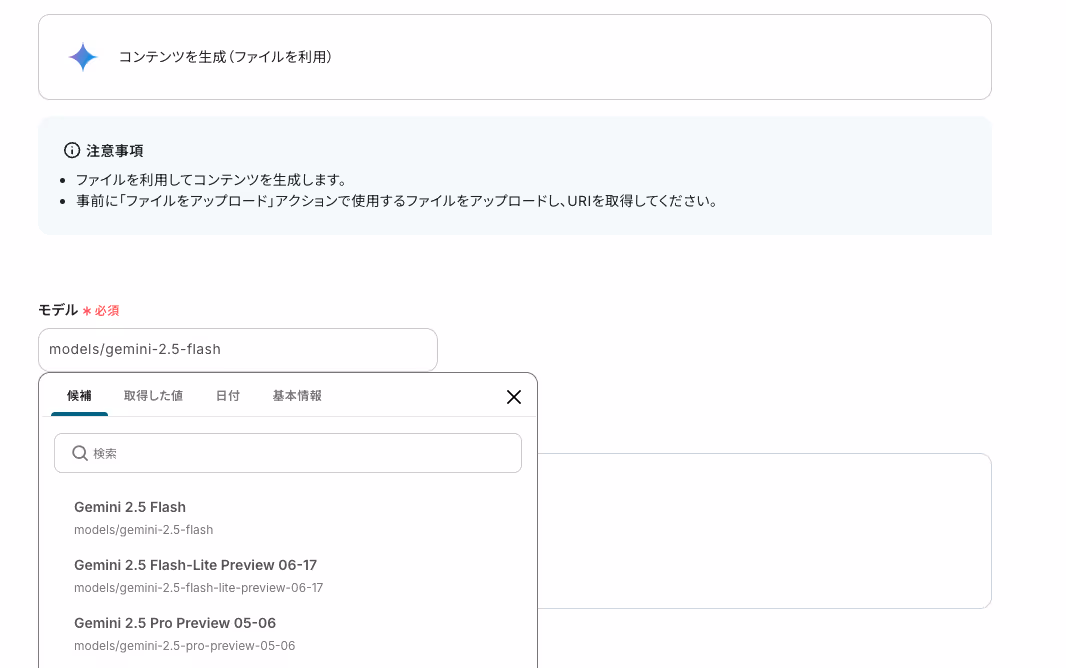
Task: Click the magnifier icon in search box
Action: [80, 453]
